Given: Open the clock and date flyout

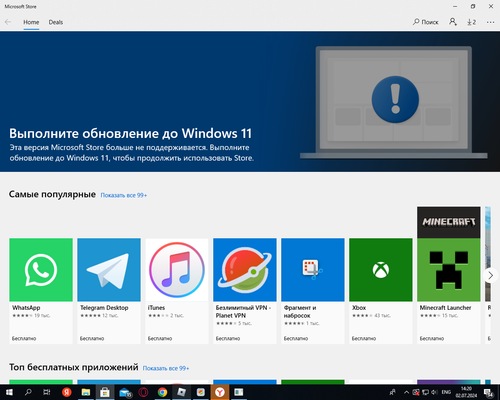Looking at the screenshot, I should [466, 392].
